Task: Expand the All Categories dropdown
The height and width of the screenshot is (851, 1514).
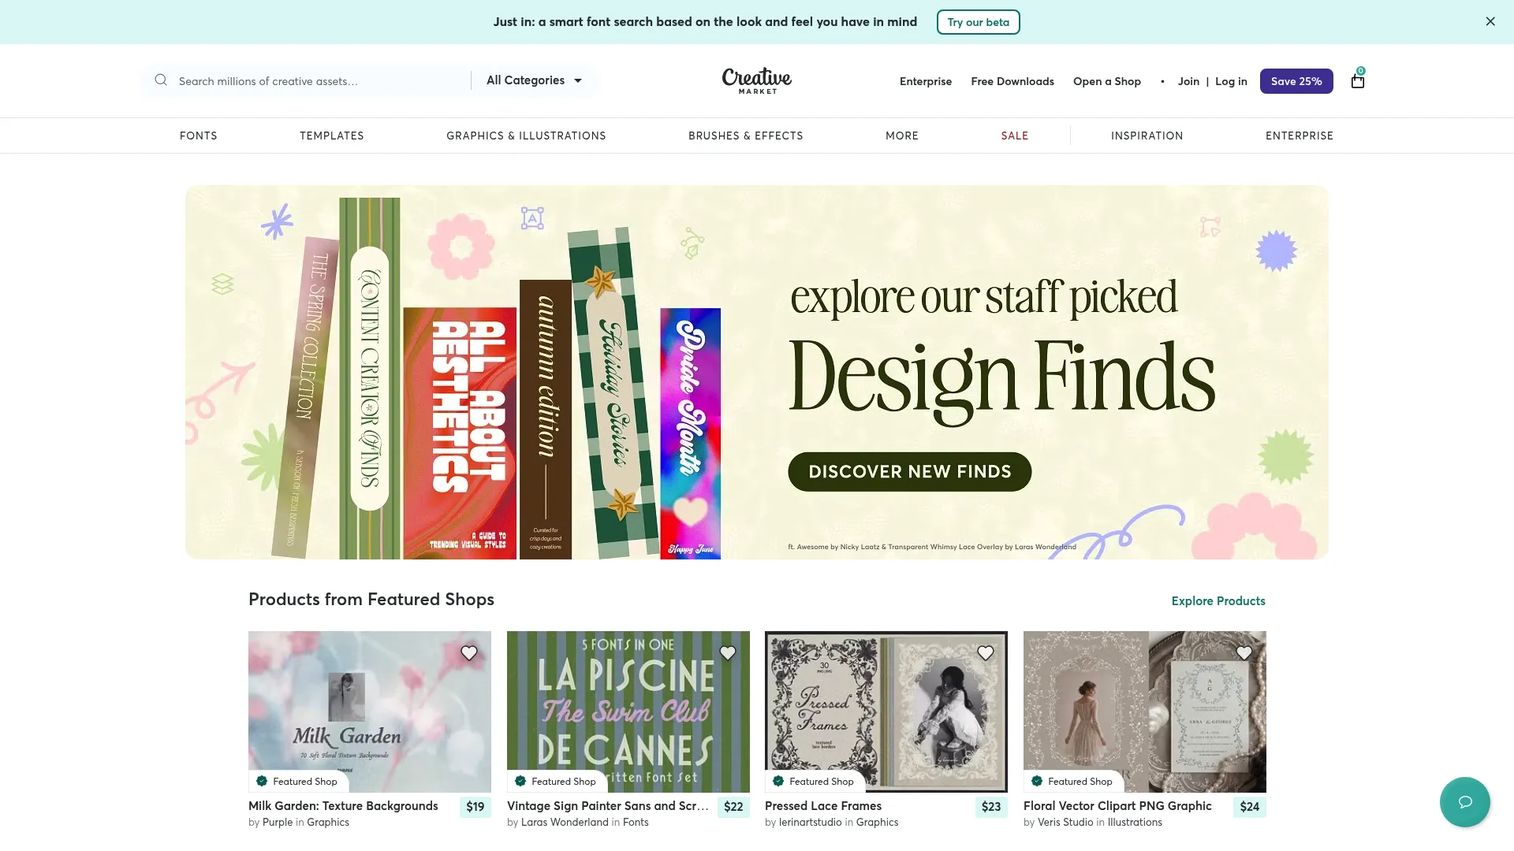Action: coord(534,80)
